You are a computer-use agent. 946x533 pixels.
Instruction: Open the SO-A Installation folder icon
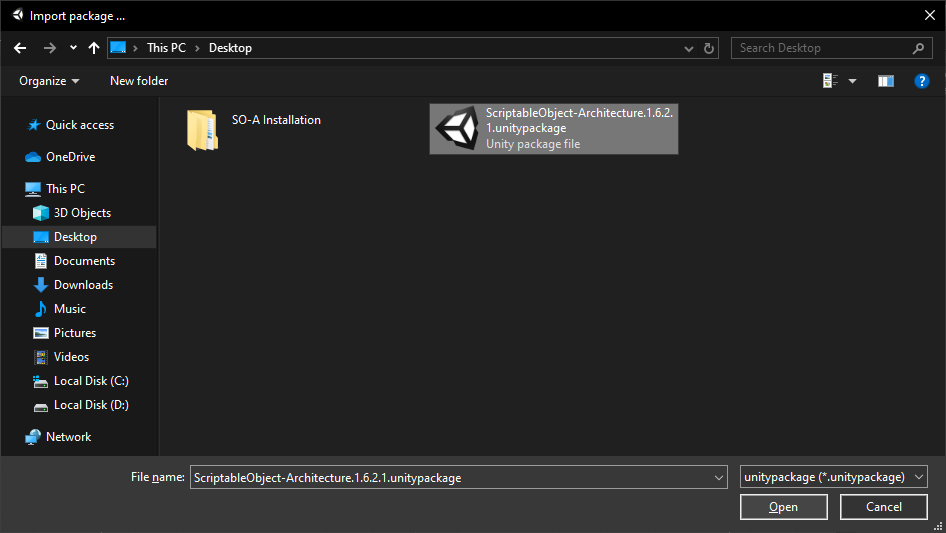(202, 129)
